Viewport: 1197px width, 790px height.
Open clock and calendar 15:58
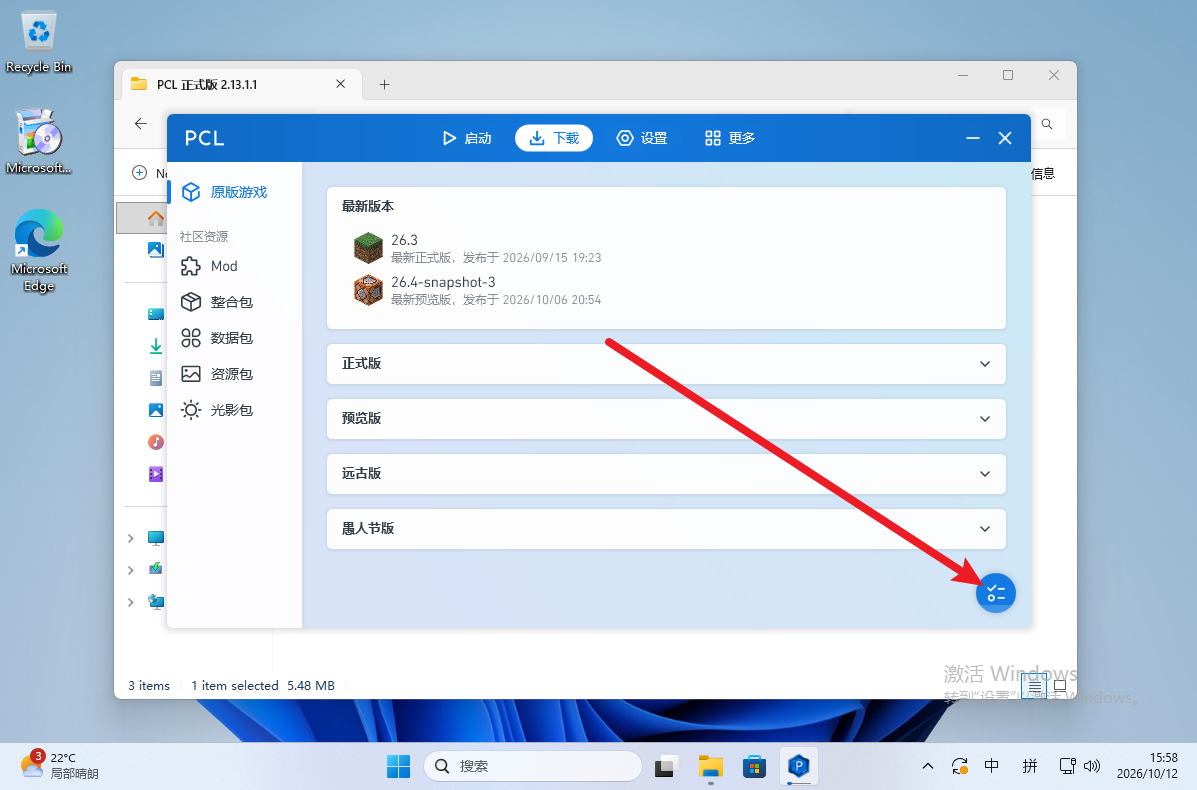click(1147, 766)
